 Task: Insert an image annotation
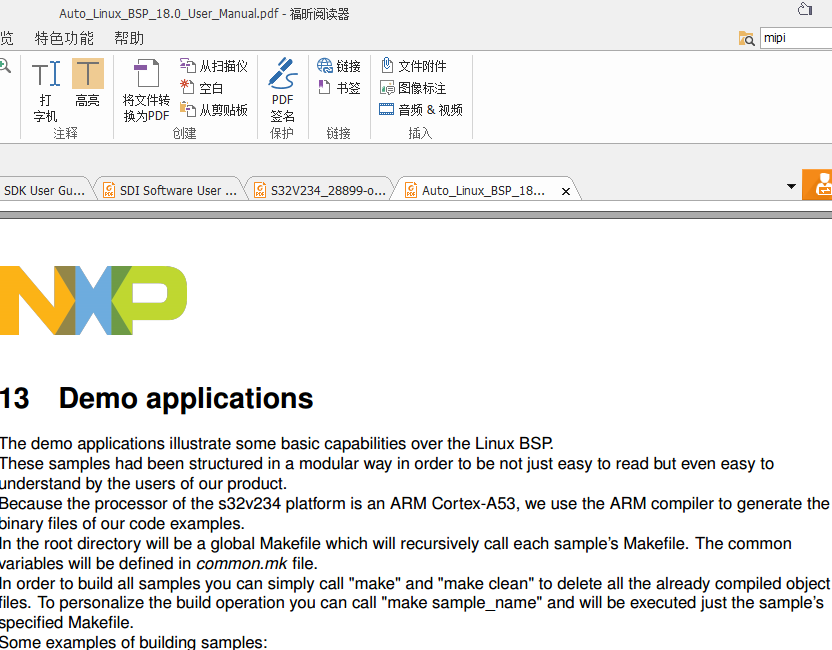tap(413, 88)
